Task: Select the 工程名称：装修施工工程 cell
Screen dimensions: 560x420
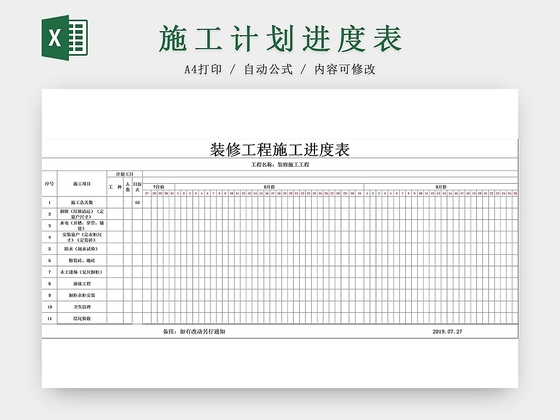Action: coord(280,165)
